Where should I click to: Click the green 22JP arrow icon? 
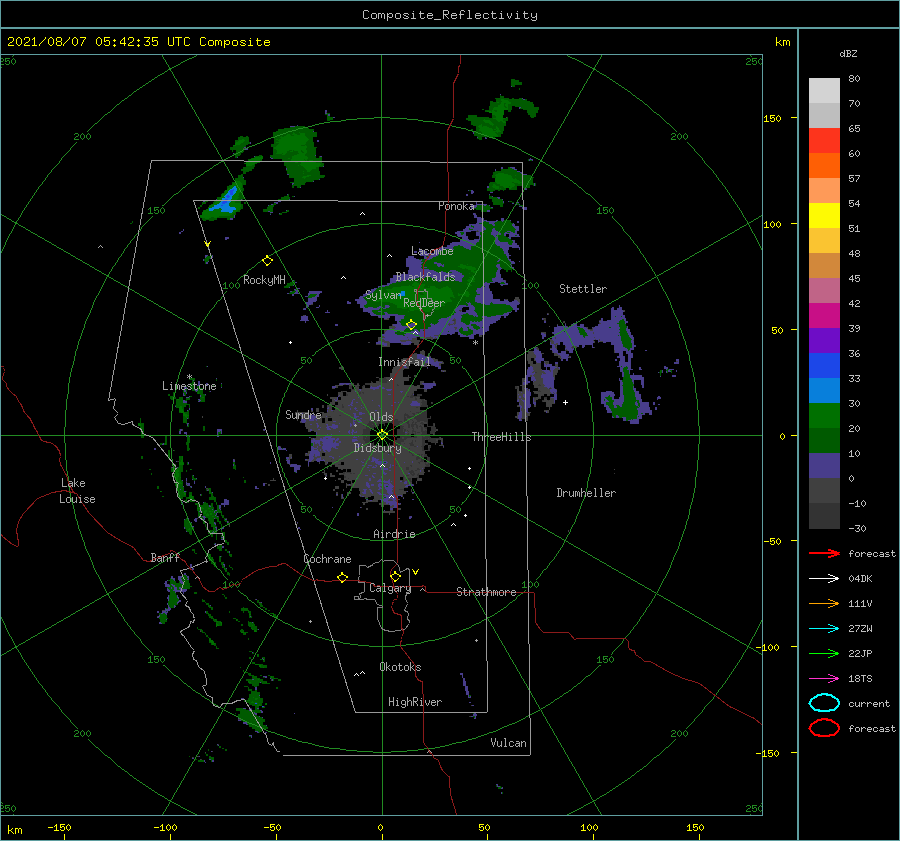pyautogui.click(x=824, y=653)
